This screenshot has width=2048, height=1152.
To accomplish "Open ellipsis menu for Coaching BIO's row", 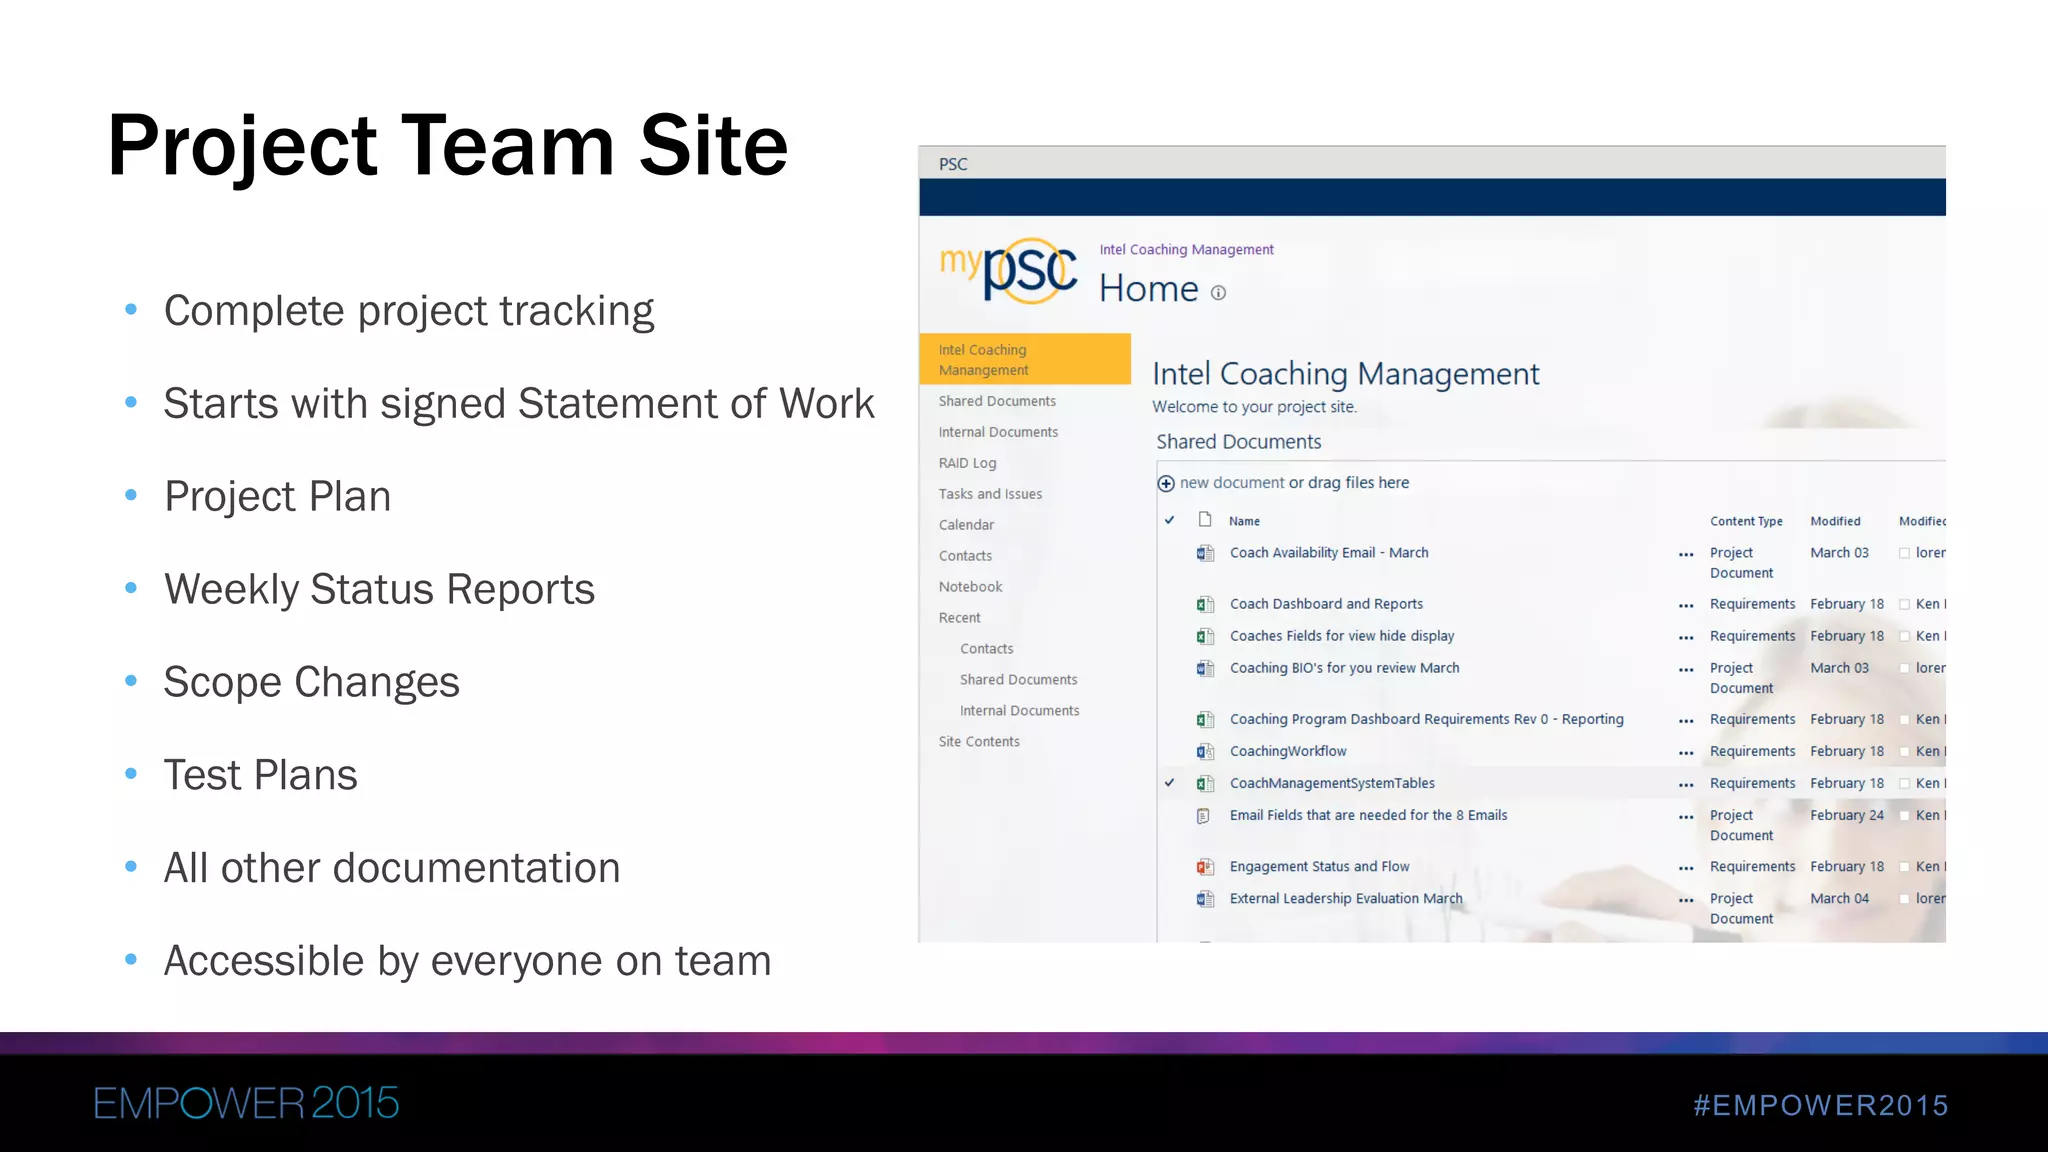I will [x=1686, y=670].
